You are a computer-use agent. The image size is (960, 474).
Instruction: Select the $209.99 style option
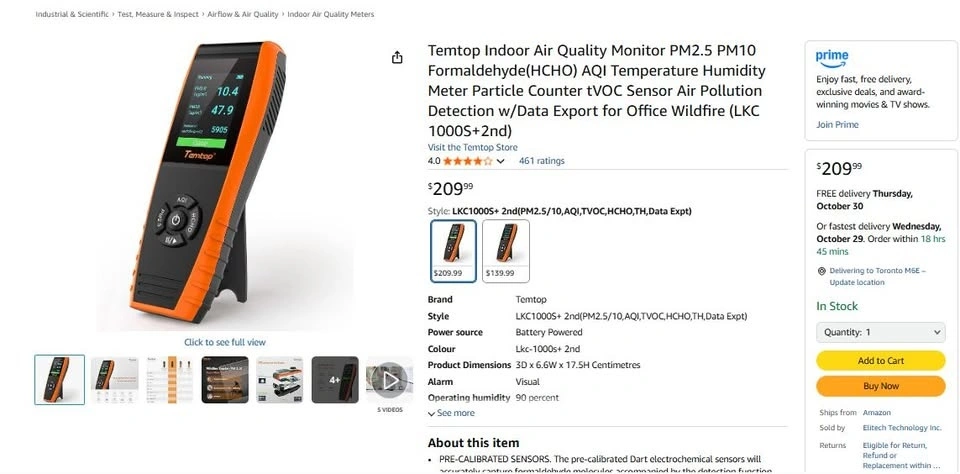[453, 251]
